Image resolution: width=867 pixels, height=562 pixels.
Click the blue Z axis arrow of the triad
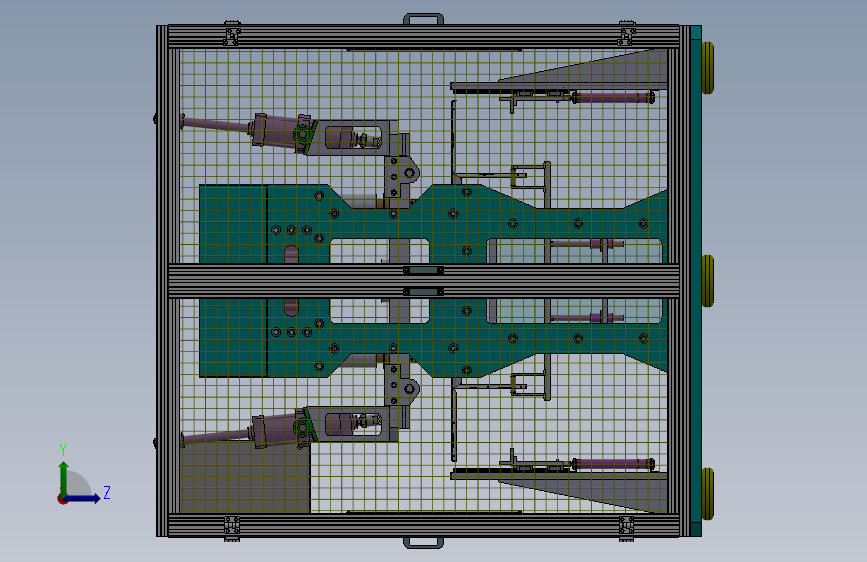pos(83,498)
